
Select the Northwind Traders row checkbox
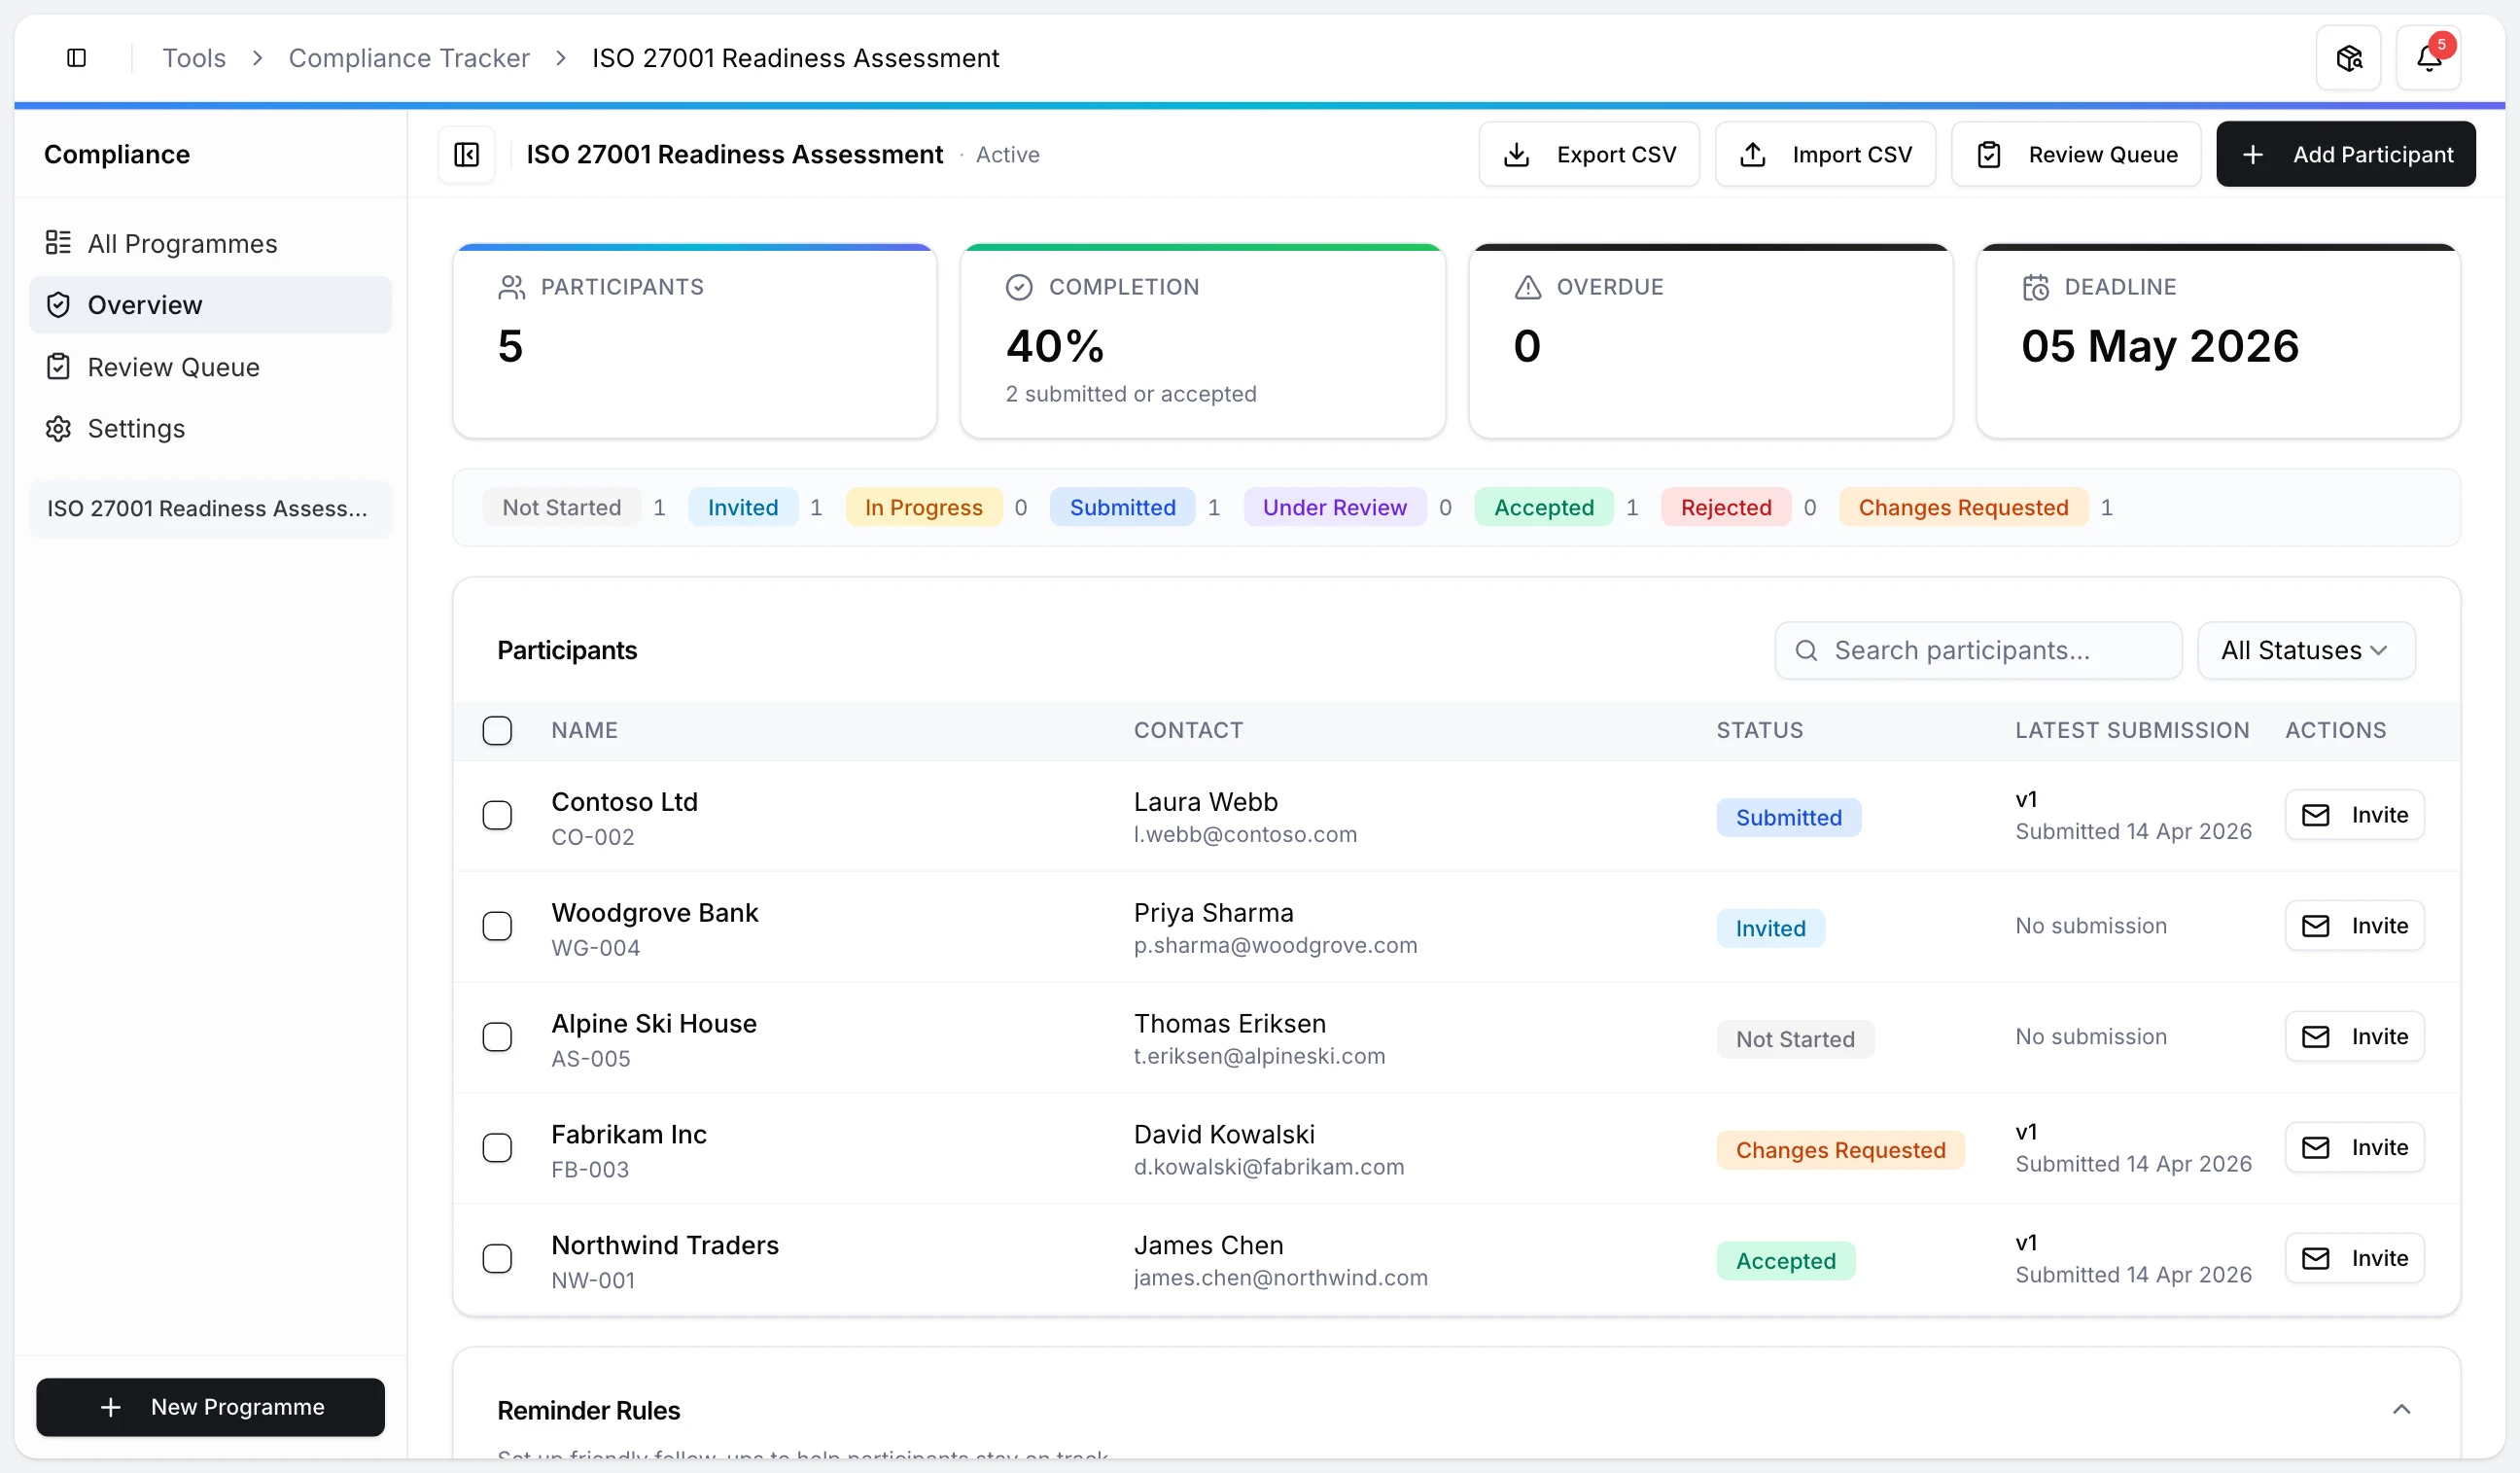(x=497, y=1258)
